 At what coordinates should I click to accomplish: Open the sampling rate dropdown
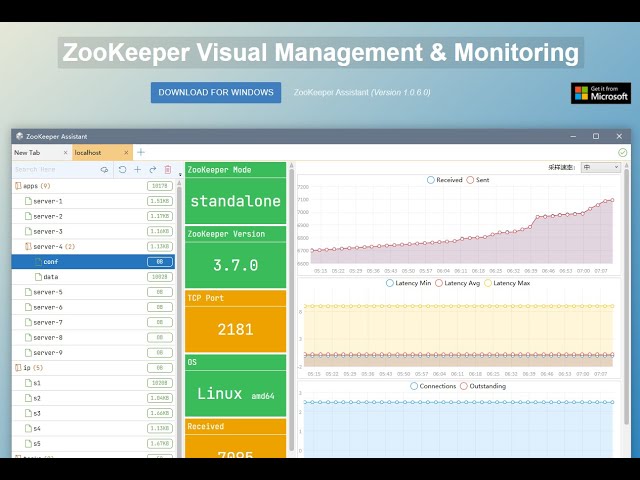click(x=601, y=167)
